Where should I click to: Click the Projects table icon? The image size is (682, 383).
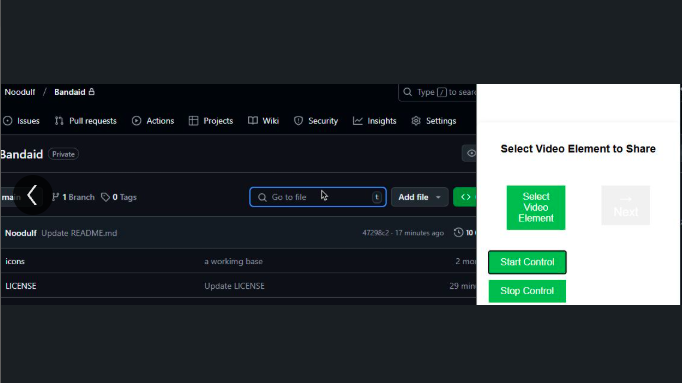pyautogui.click(x=194, y=121)
